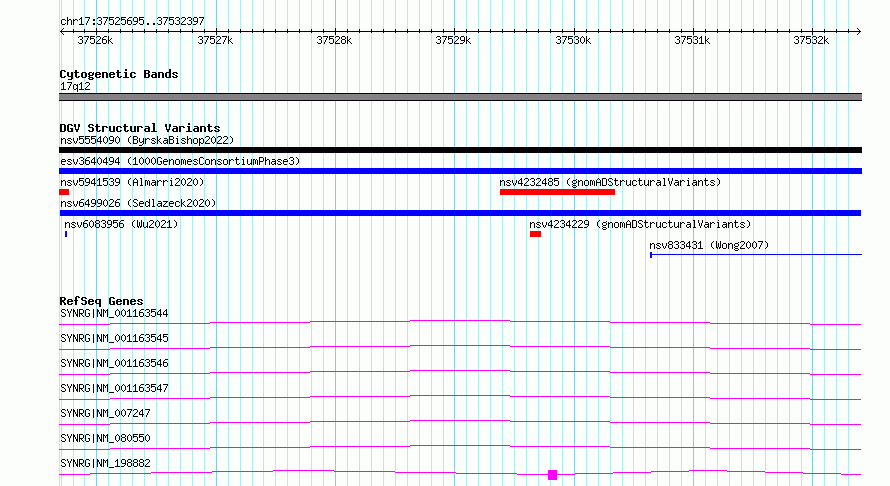This screenshot has width=890, height=486.
Task: Open the nsv6499026 (Sedlazeck2020) label
Action: 138,203
